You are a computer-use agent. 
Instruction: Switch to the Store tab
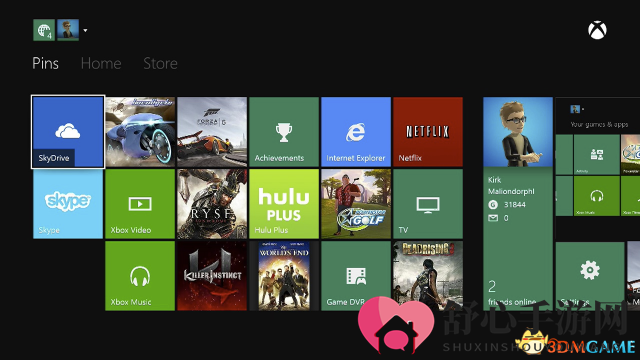point(160,63)
